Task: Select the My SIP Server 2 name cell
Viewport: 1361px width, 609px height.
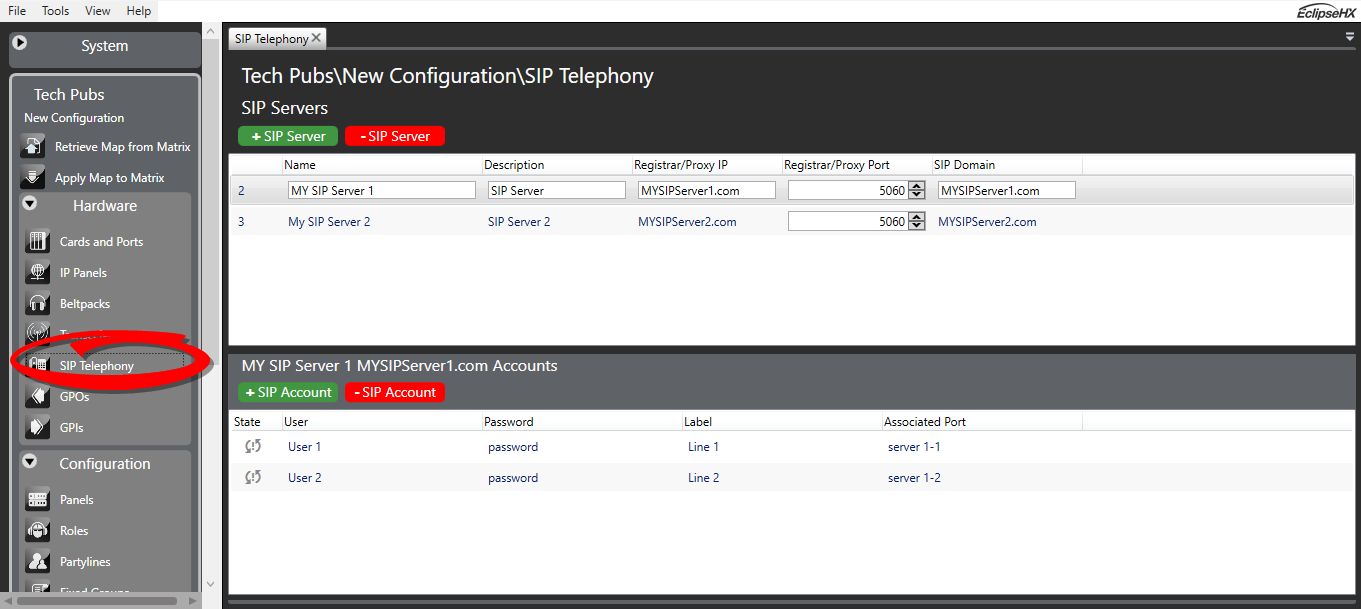Action: (x=329, y=222)
